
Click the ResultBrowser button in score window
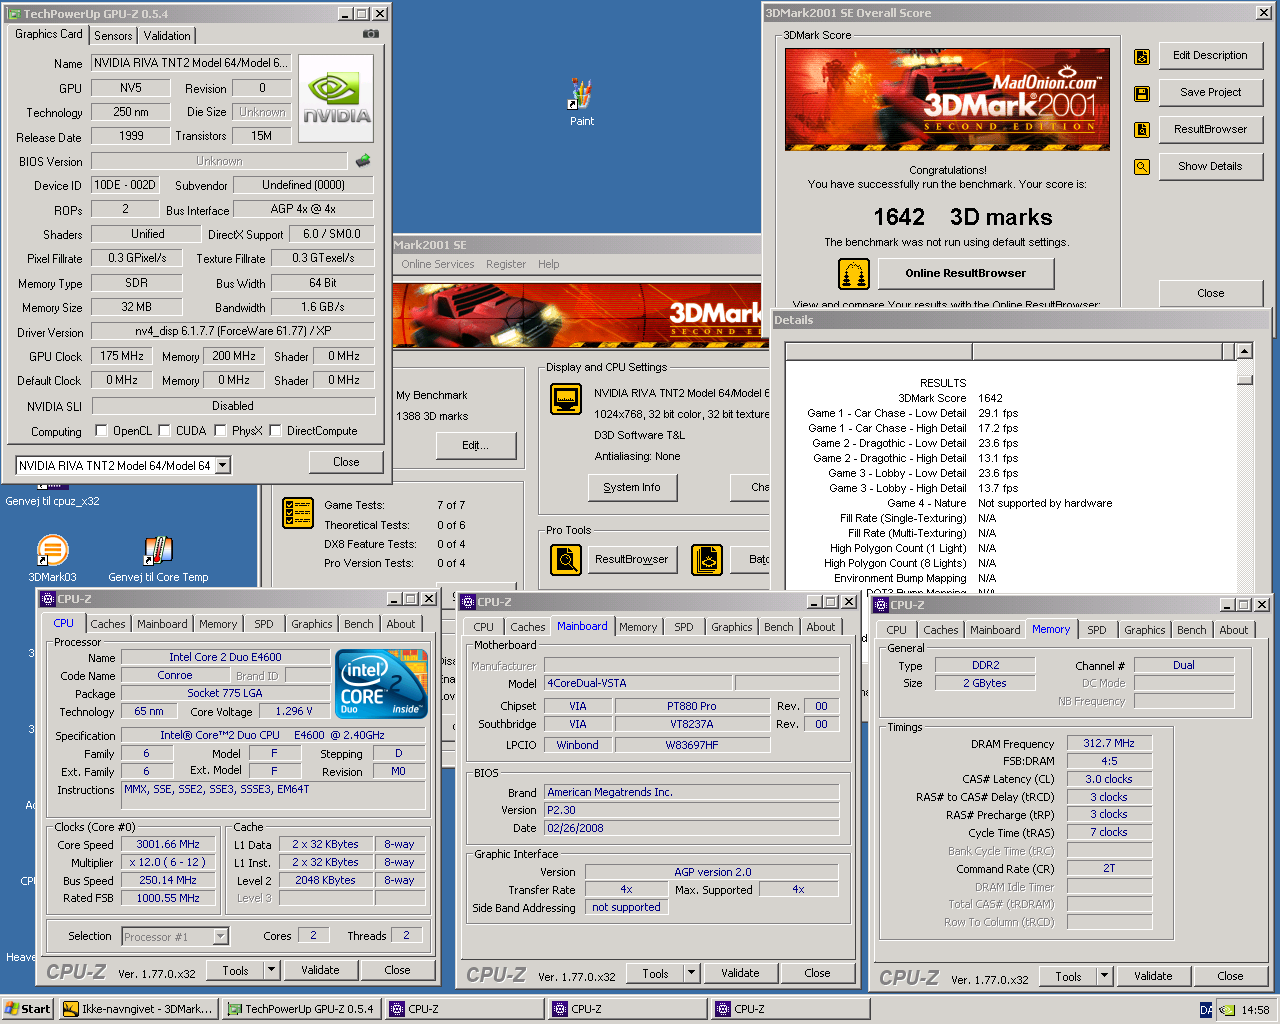[1210, 129]
